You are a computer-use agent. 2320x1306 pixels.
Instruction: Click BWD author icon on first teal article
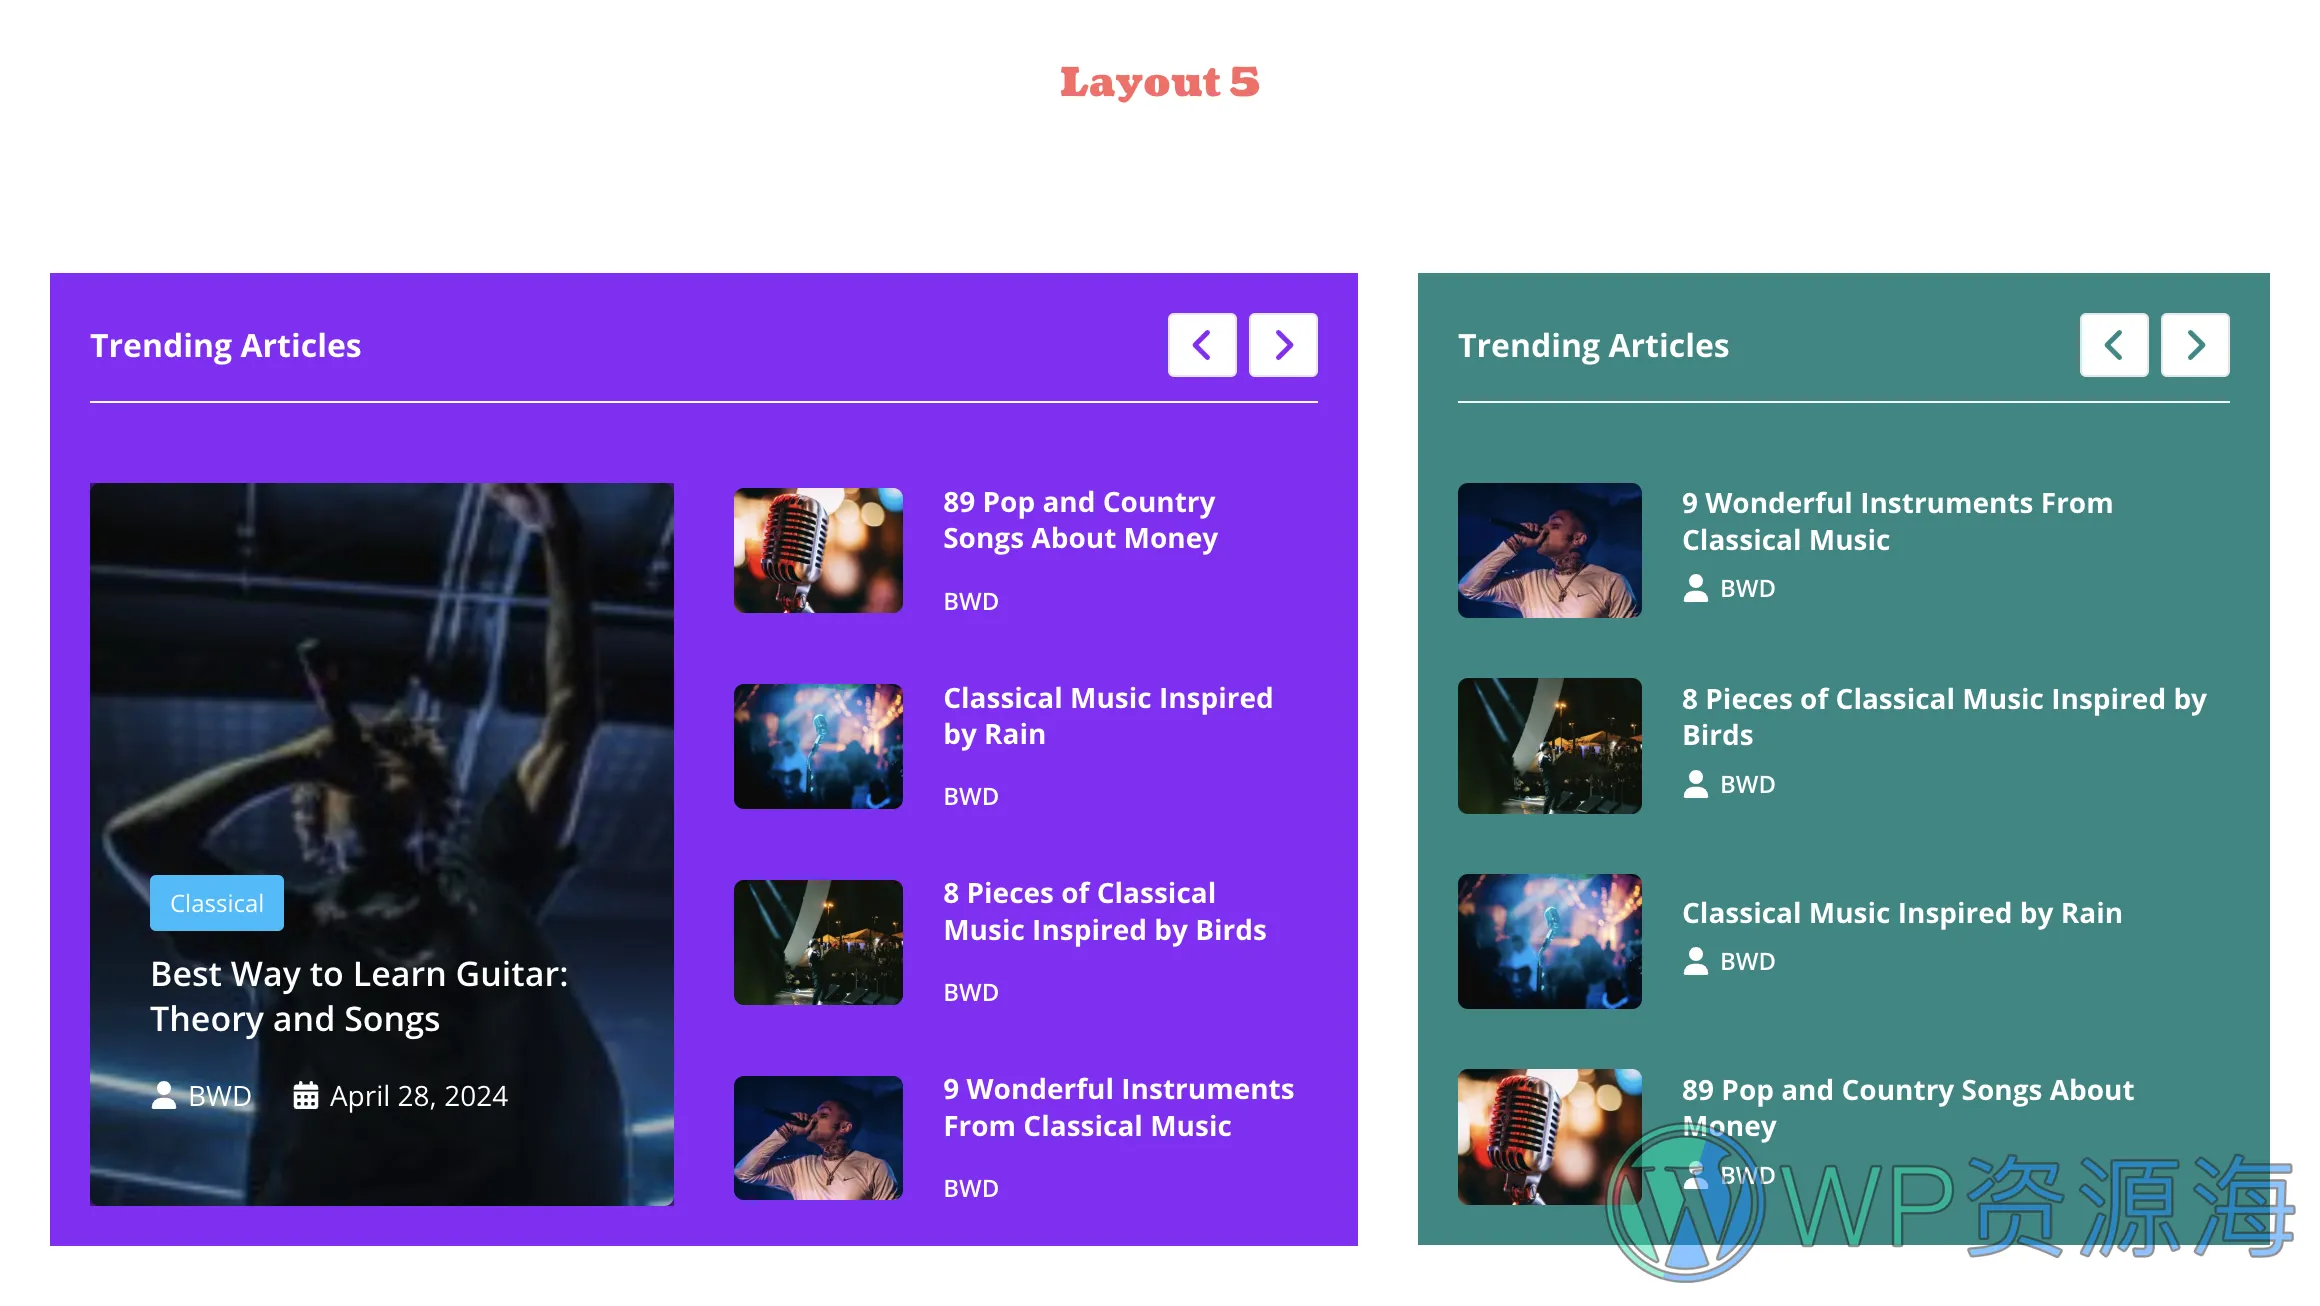(x=1695, y=586)
